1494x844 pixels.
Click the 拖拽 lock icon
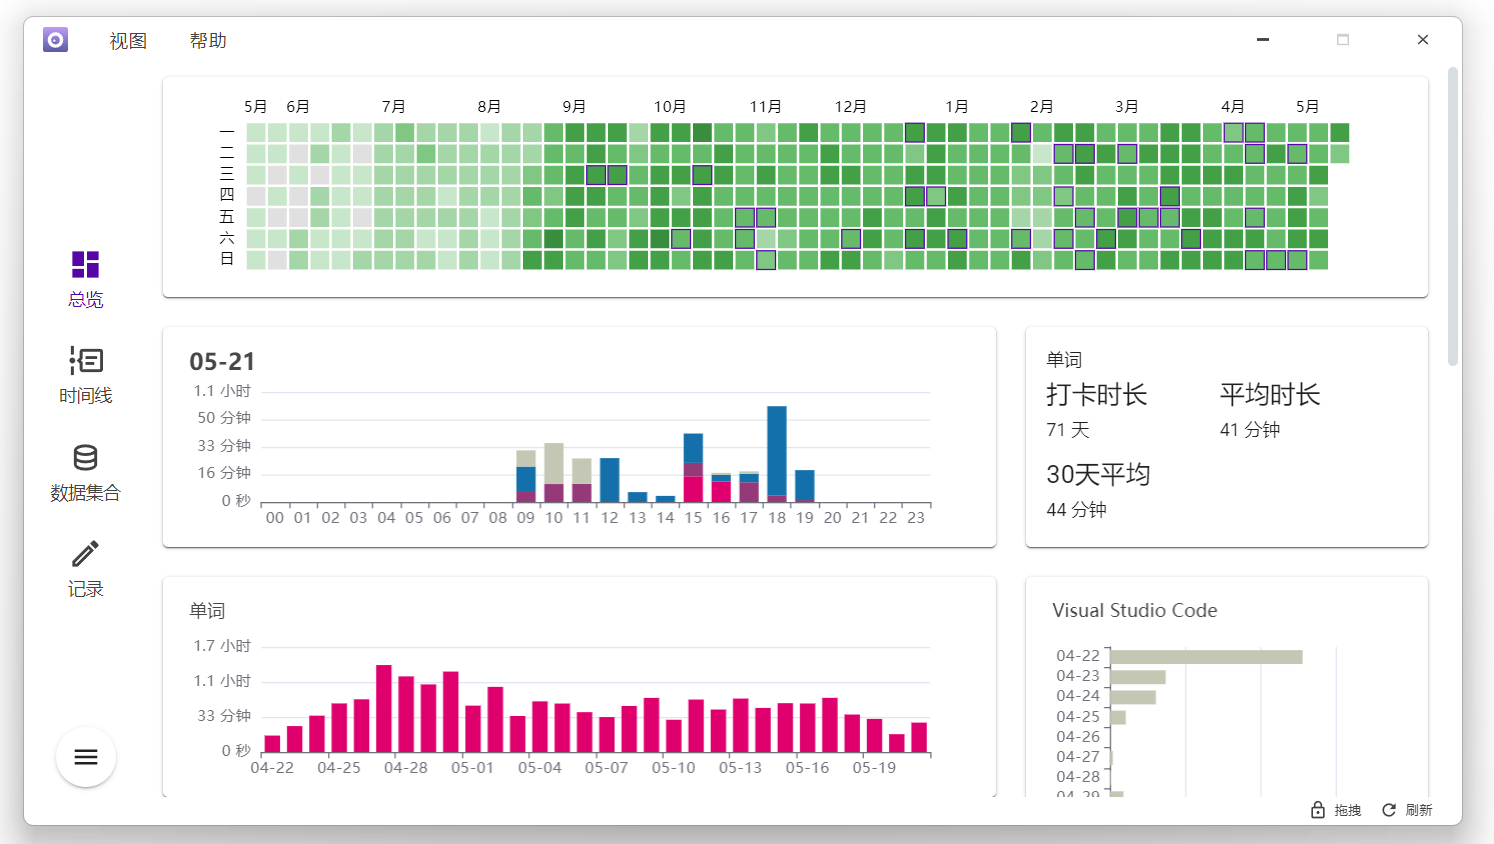pos(1318,810)
